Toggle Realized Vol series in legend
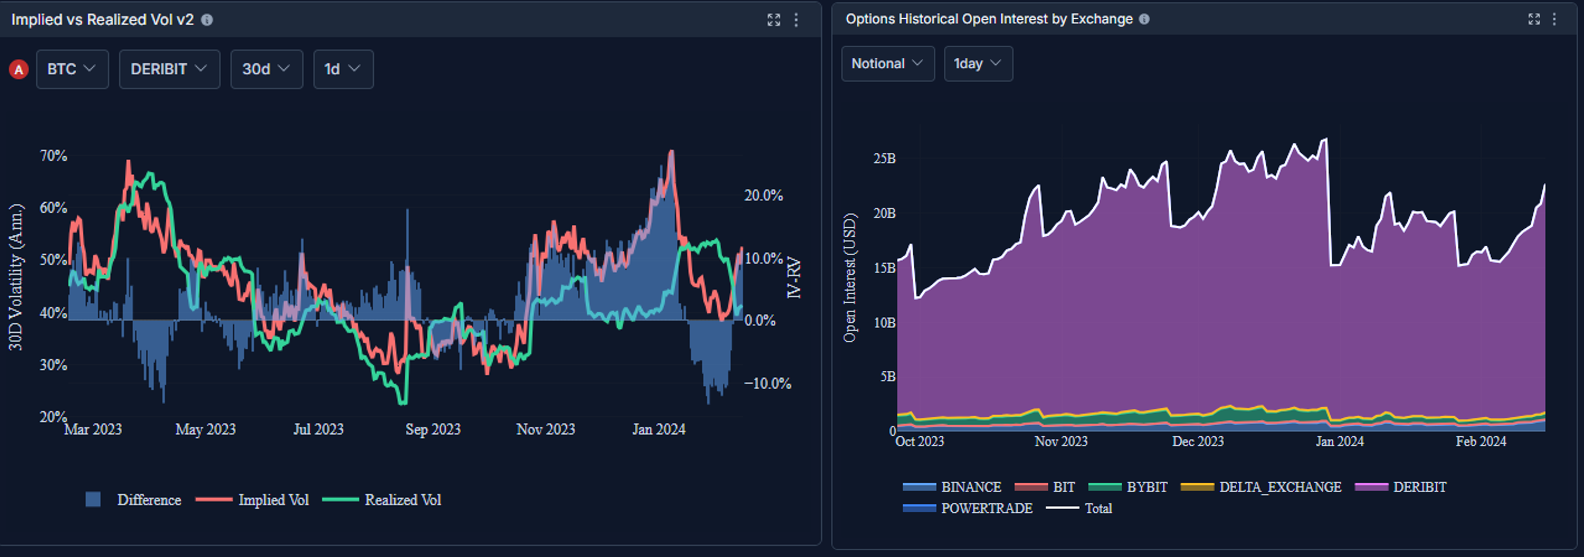 (x=381, y=500)
